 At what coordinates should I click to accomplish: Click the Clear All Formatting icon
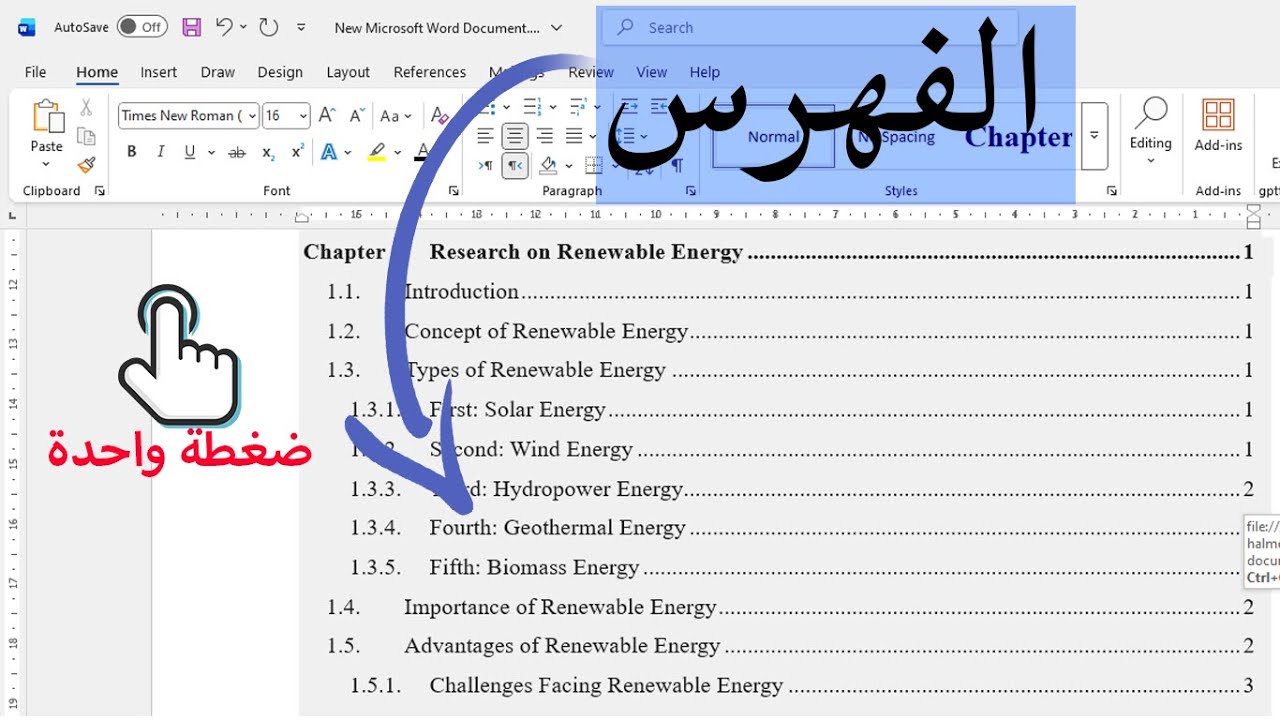439,116
